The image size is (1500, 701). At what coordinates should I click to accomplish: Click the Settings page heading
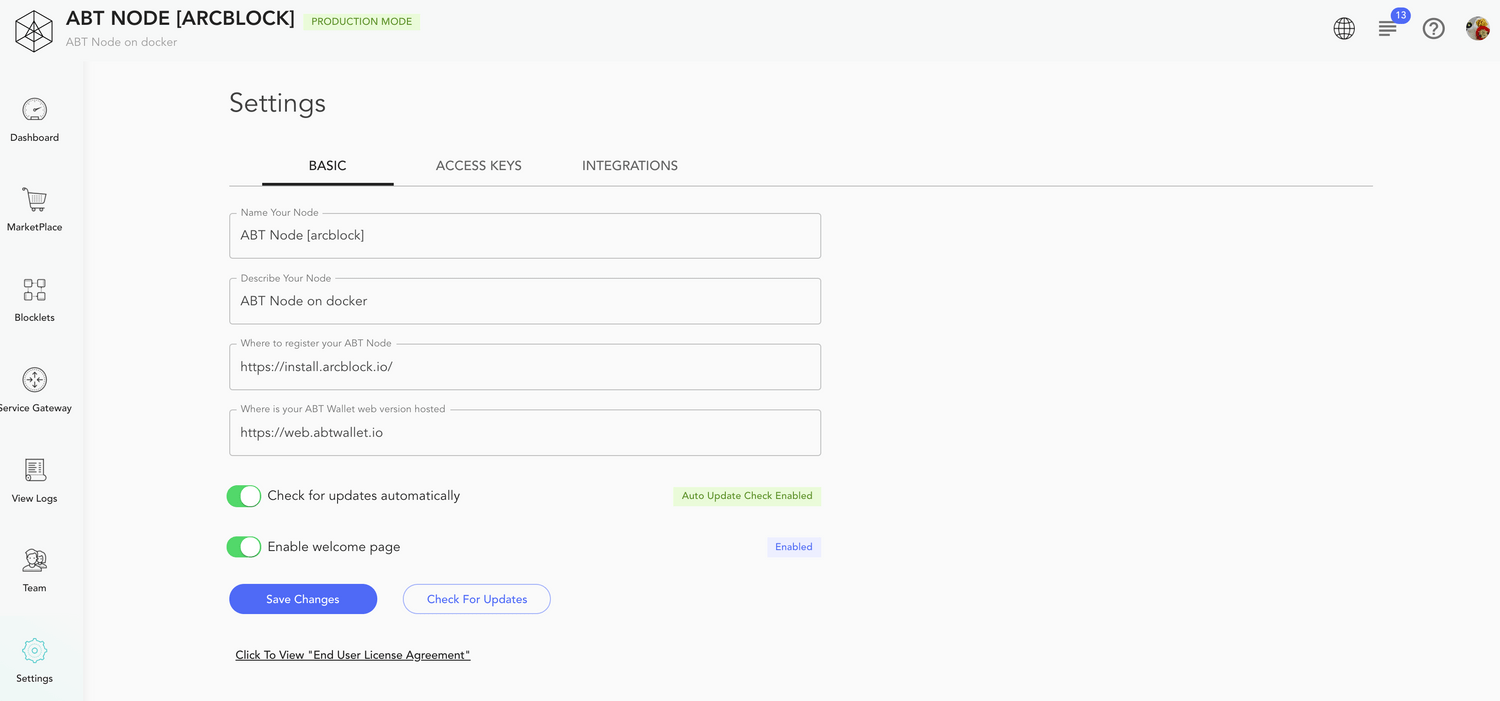[278, 103]
